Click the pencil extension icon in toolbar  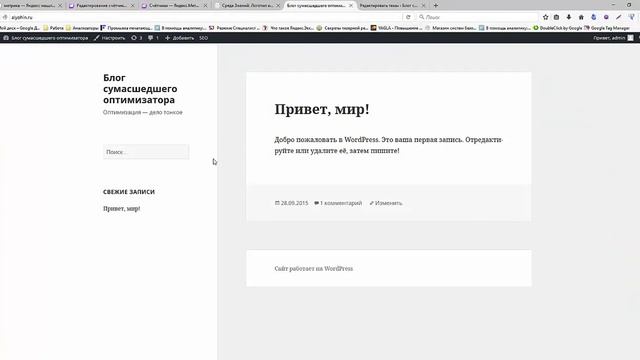pos(618,17)
